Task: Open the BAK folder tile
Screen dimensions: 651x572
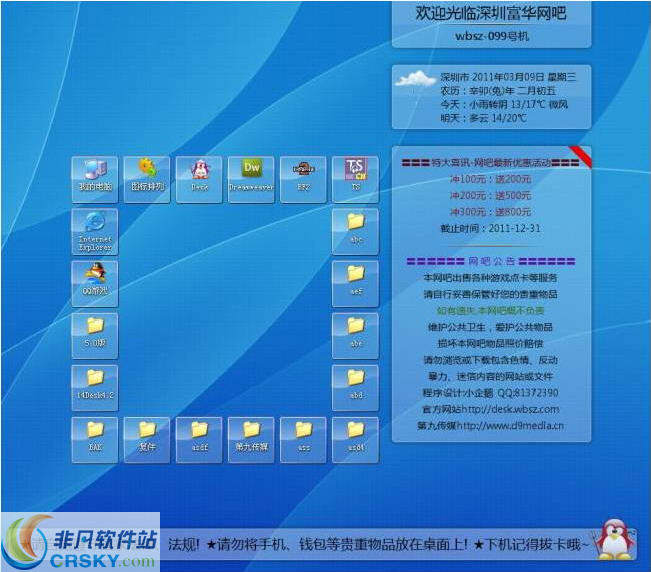Action: click(95, 440)
